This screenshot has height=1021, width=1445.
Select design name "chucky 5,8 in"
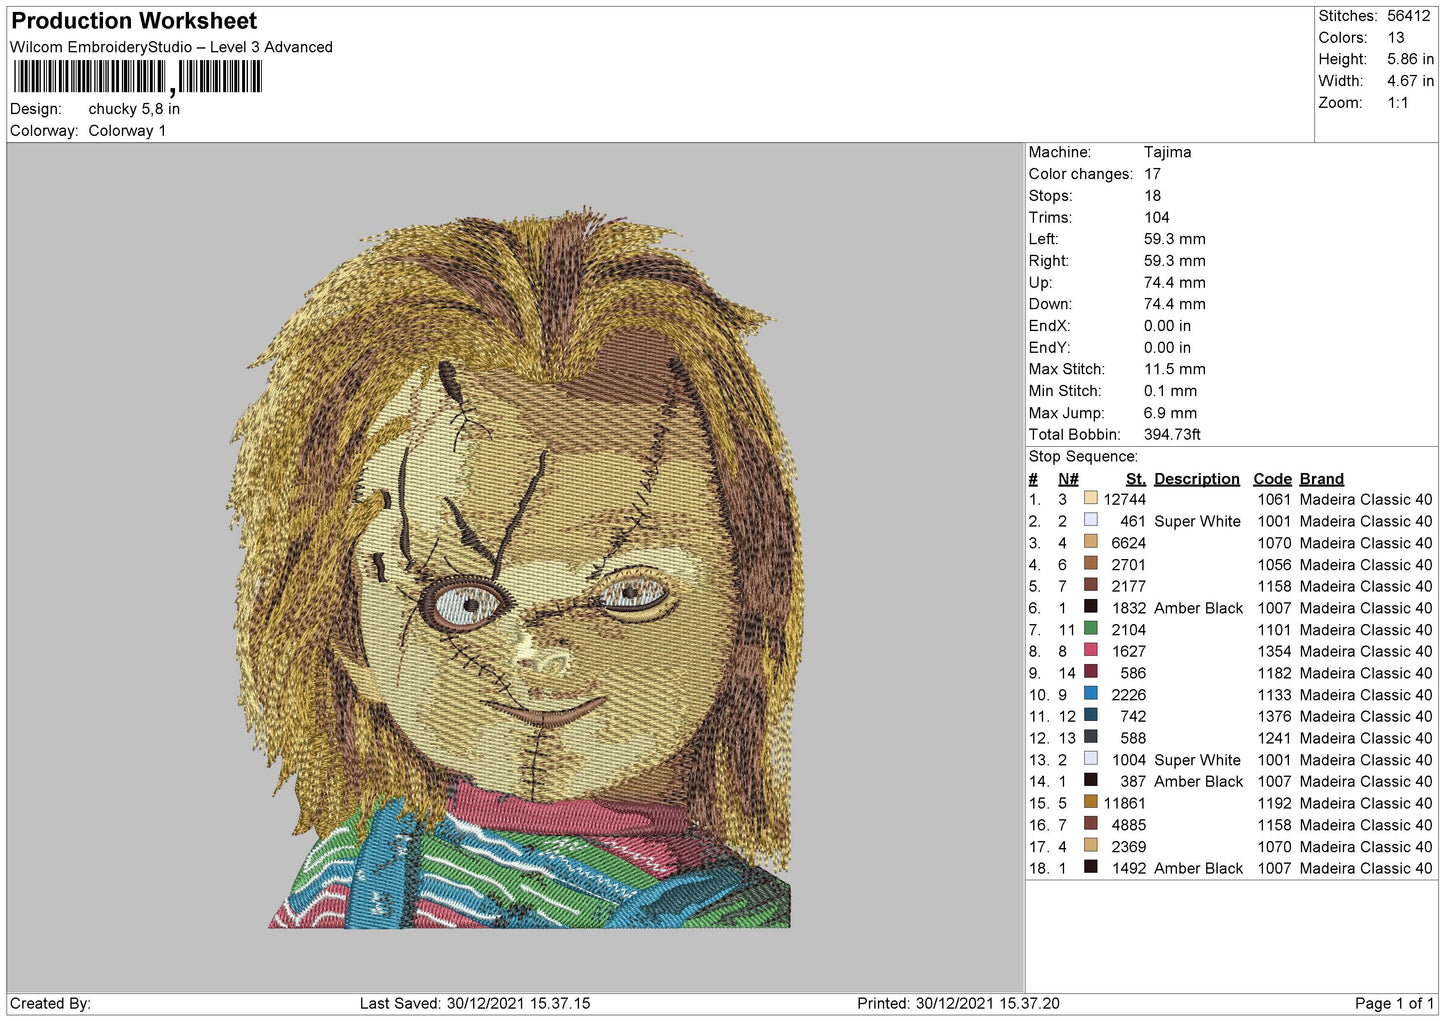pyautogui.click(x=134, y=109)
